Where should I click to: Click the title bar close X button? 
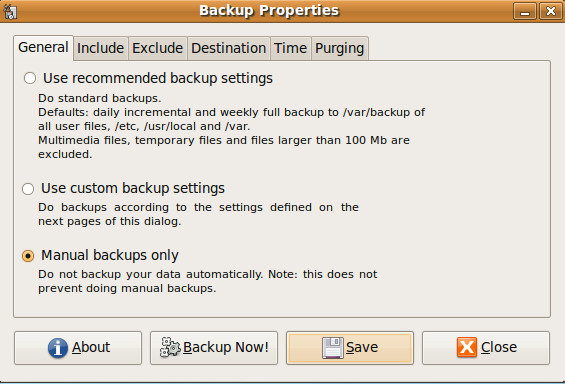coord(551,11)
